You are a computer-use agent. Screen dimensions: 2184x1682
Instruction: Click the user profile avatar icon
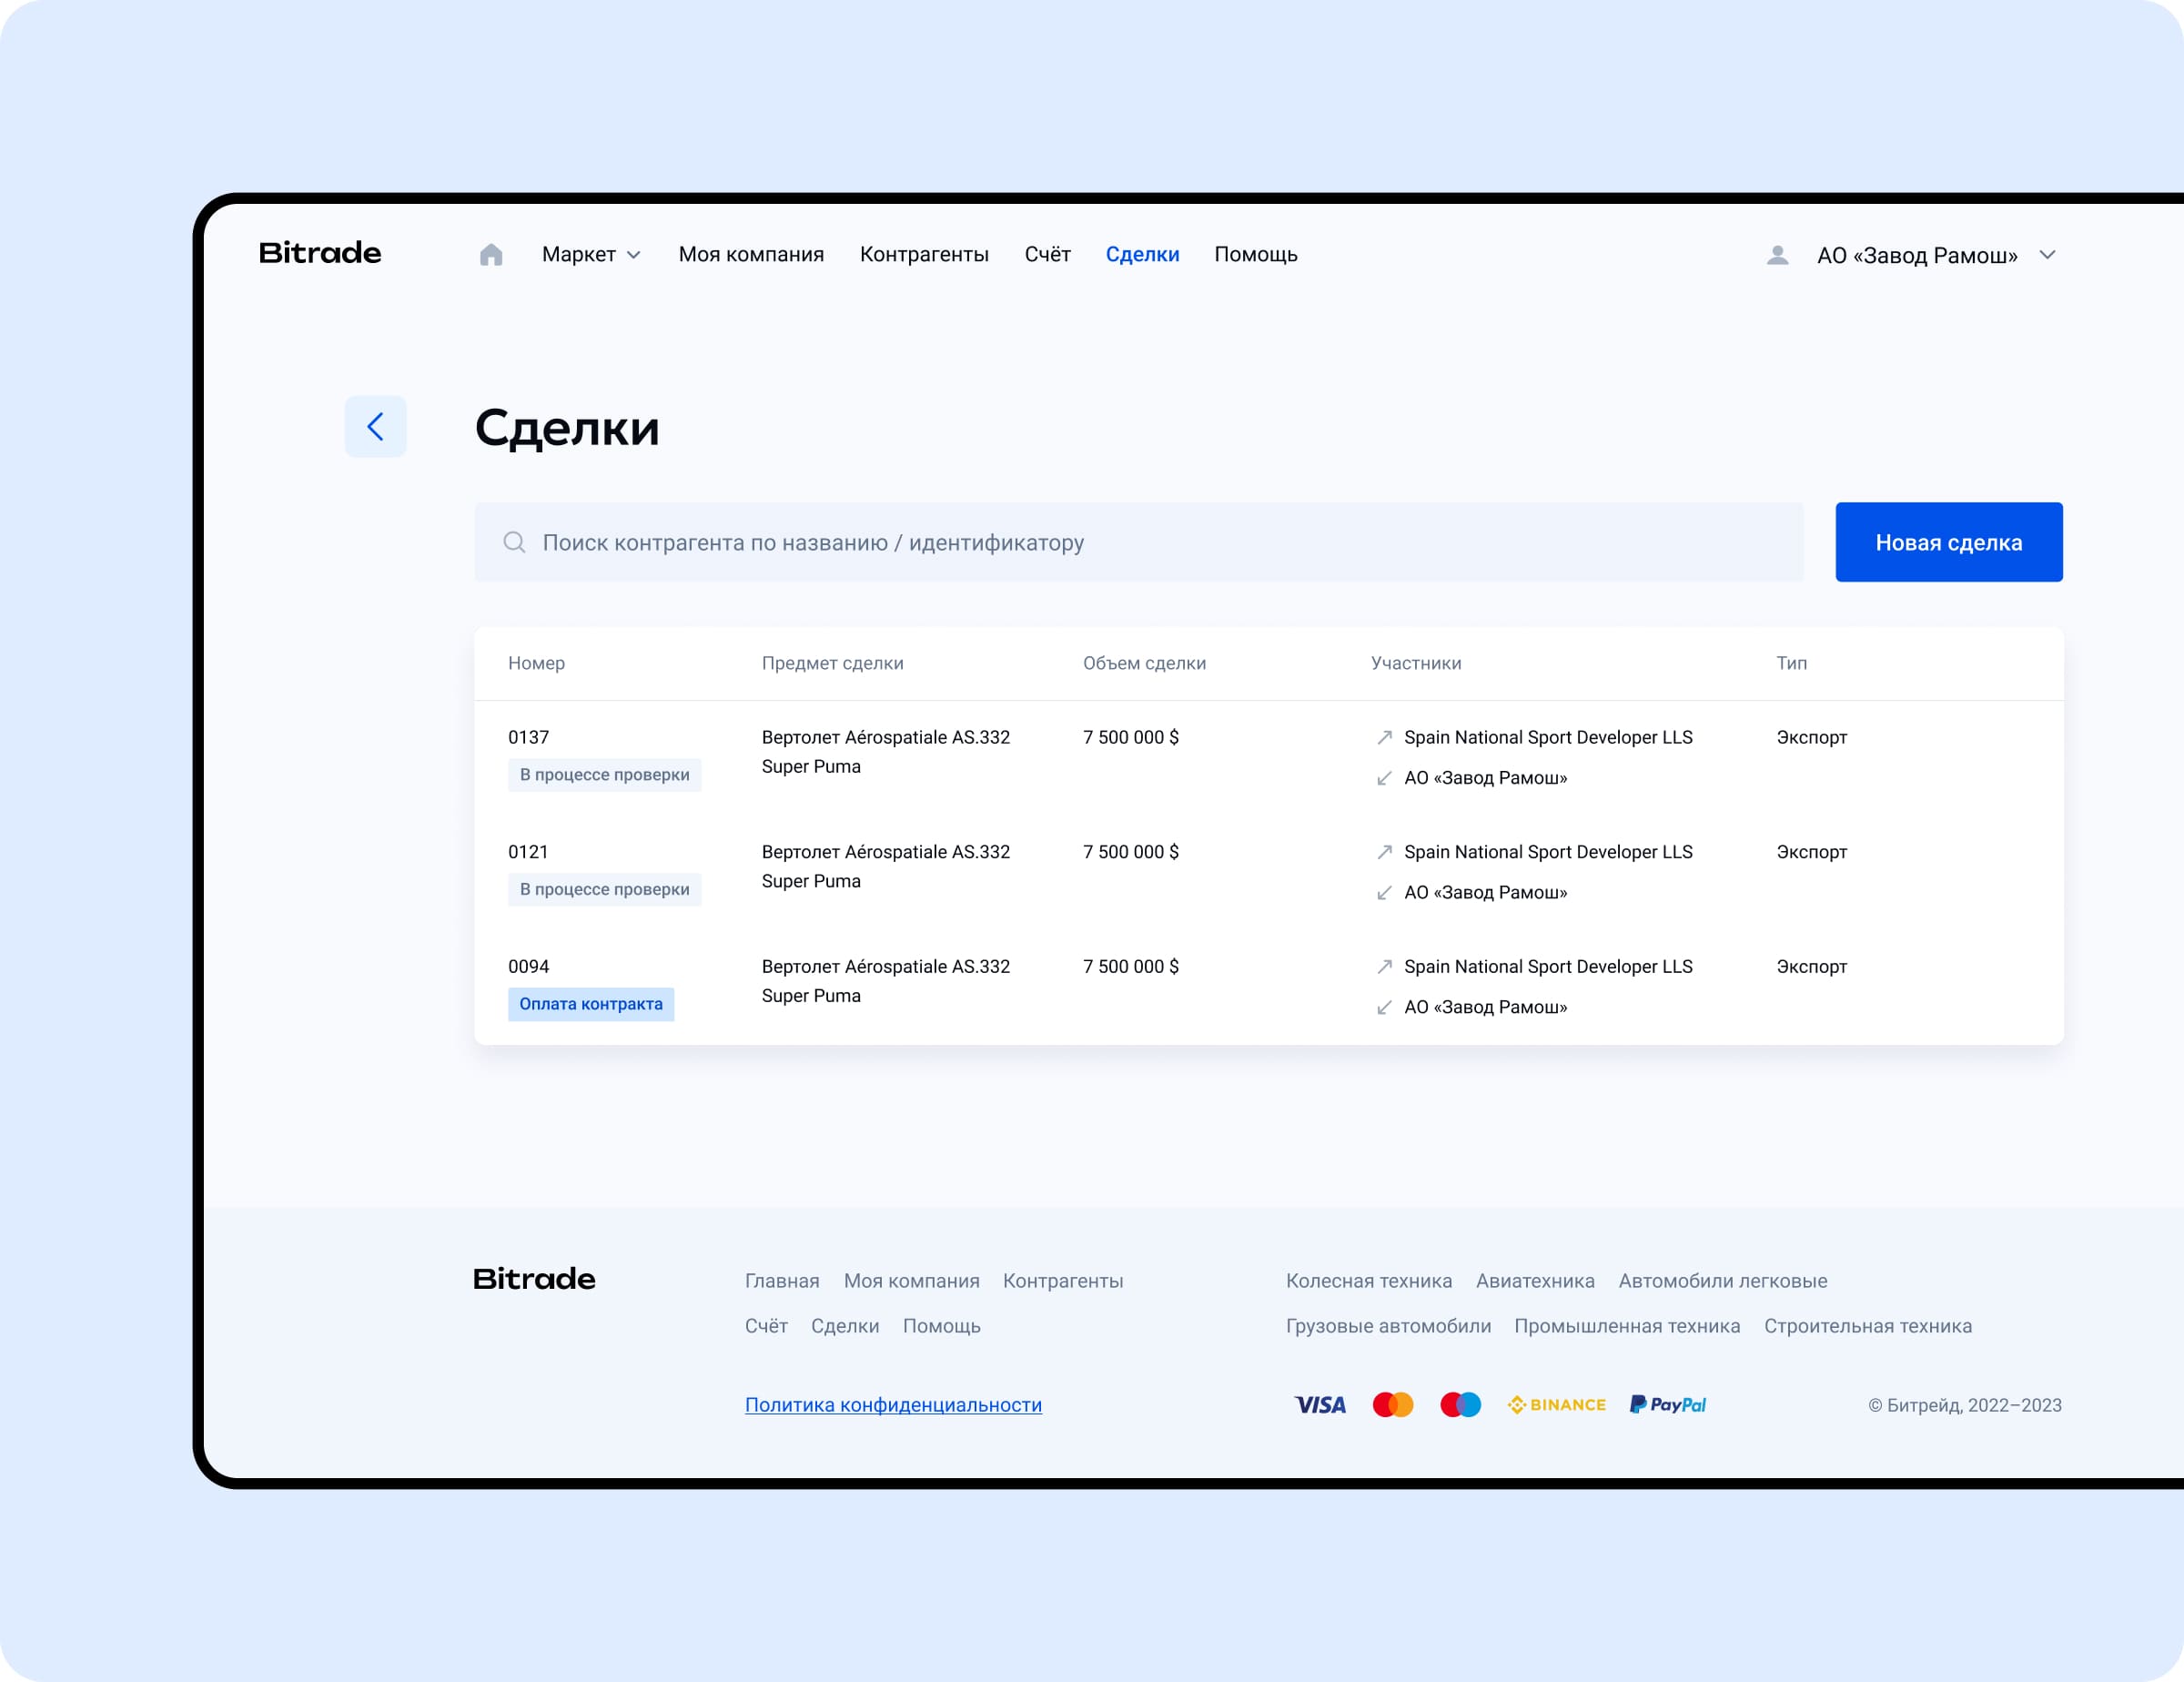tap(1777, 255)
